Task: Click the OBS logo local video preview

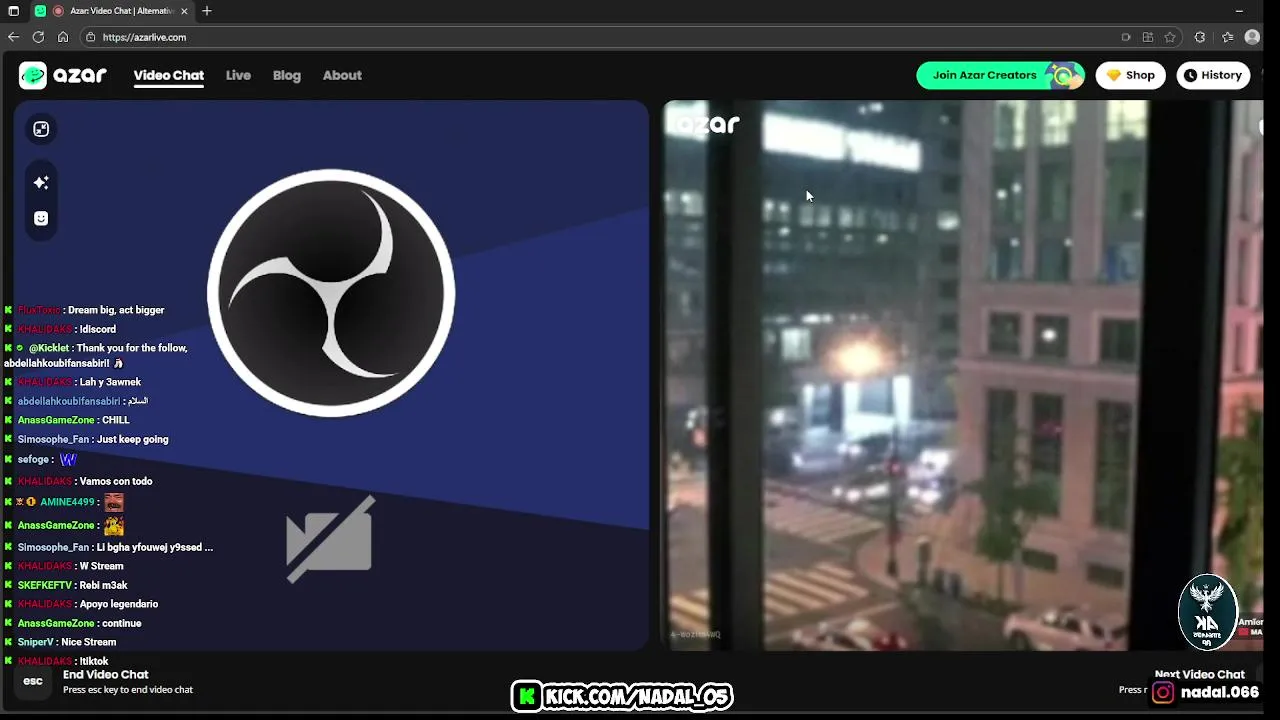Action: (x=331, y=292)
